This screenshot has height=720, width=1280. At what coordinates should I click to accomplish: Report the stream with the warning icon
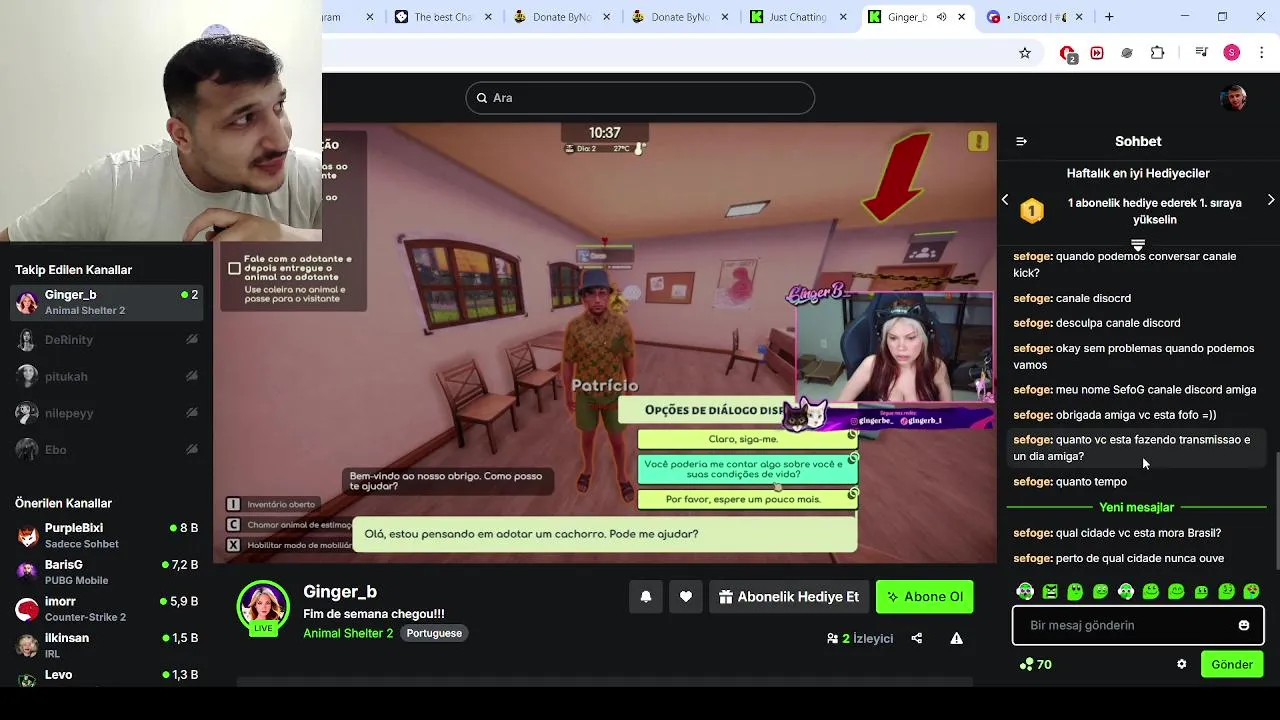tap(956, 638)
